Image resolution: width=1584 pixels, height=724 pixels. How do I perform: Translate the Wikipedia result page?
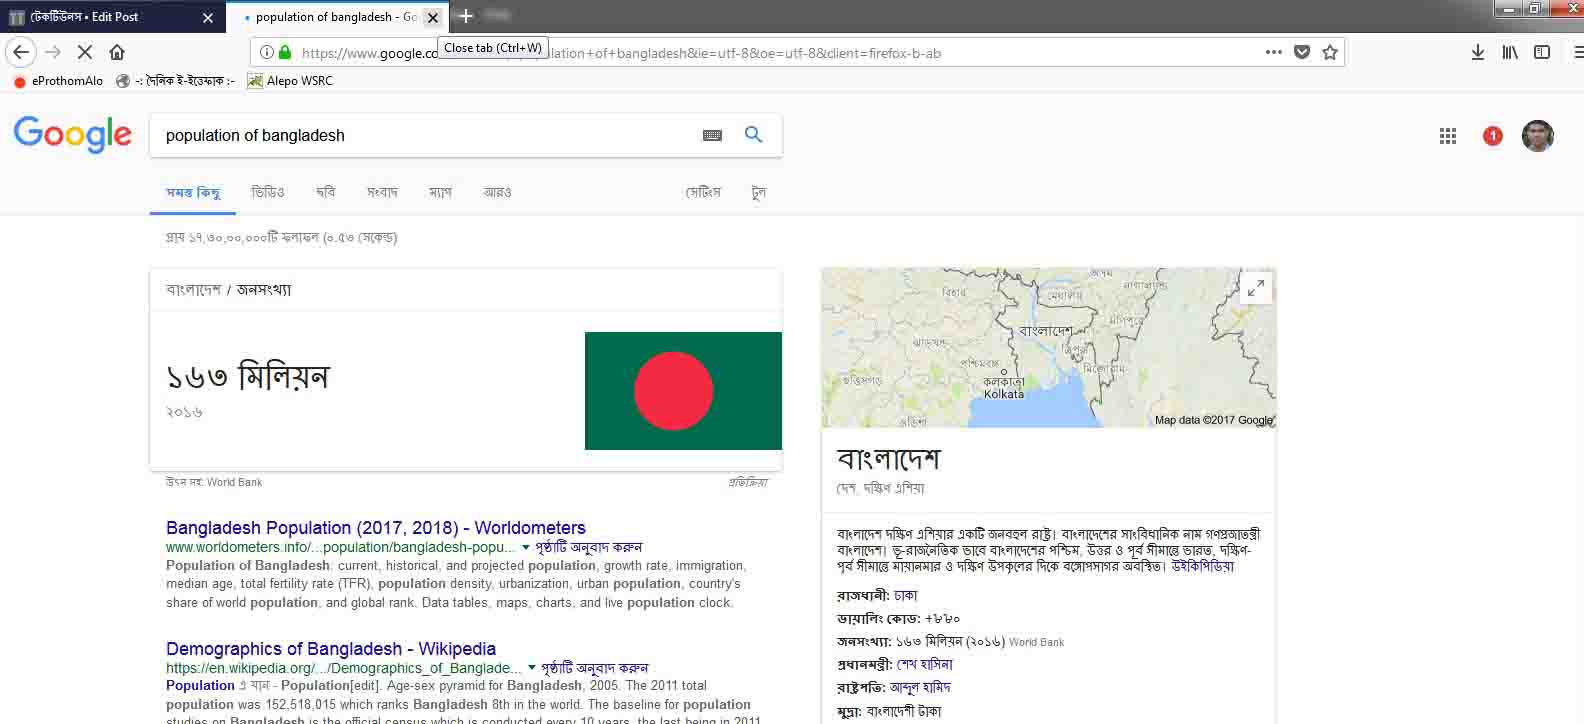595,668
